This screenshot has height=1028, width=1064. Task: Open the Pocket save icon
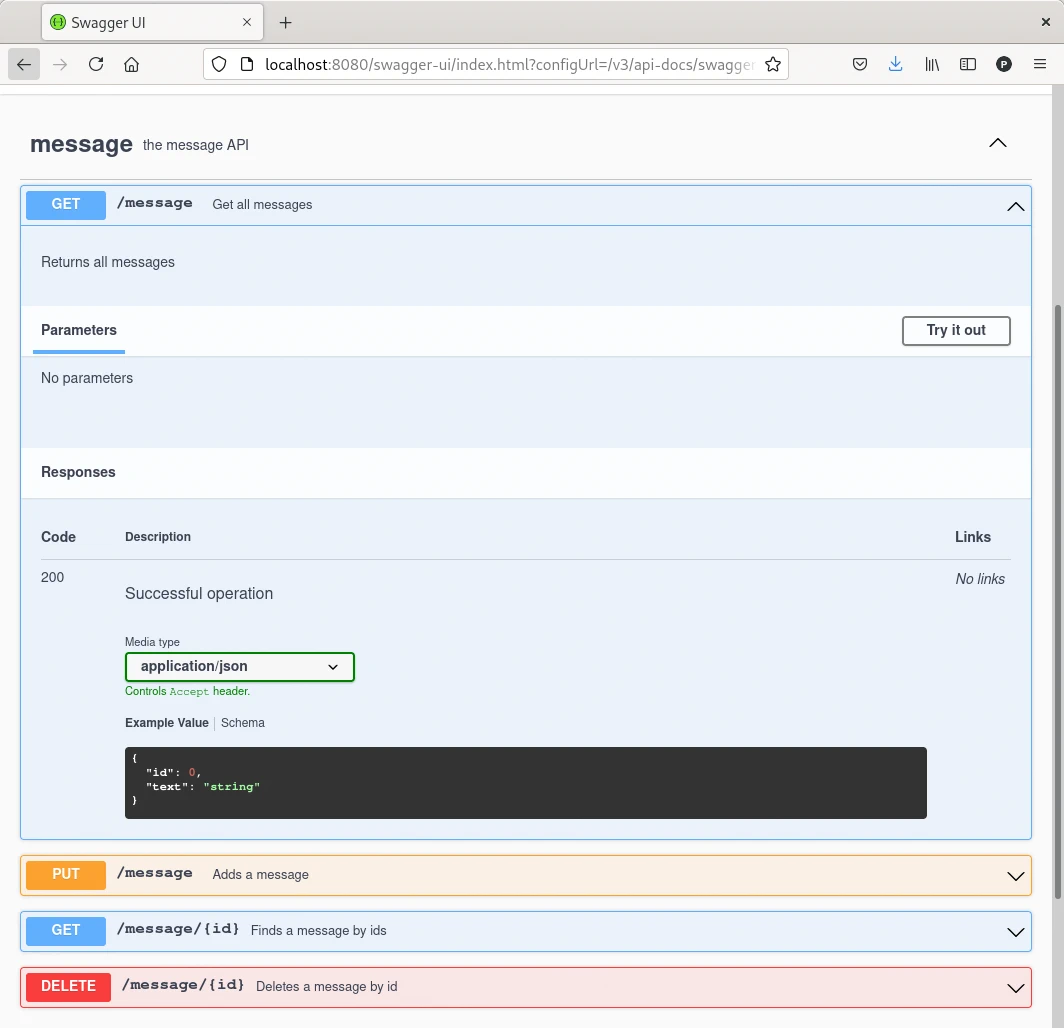(859, 64)
